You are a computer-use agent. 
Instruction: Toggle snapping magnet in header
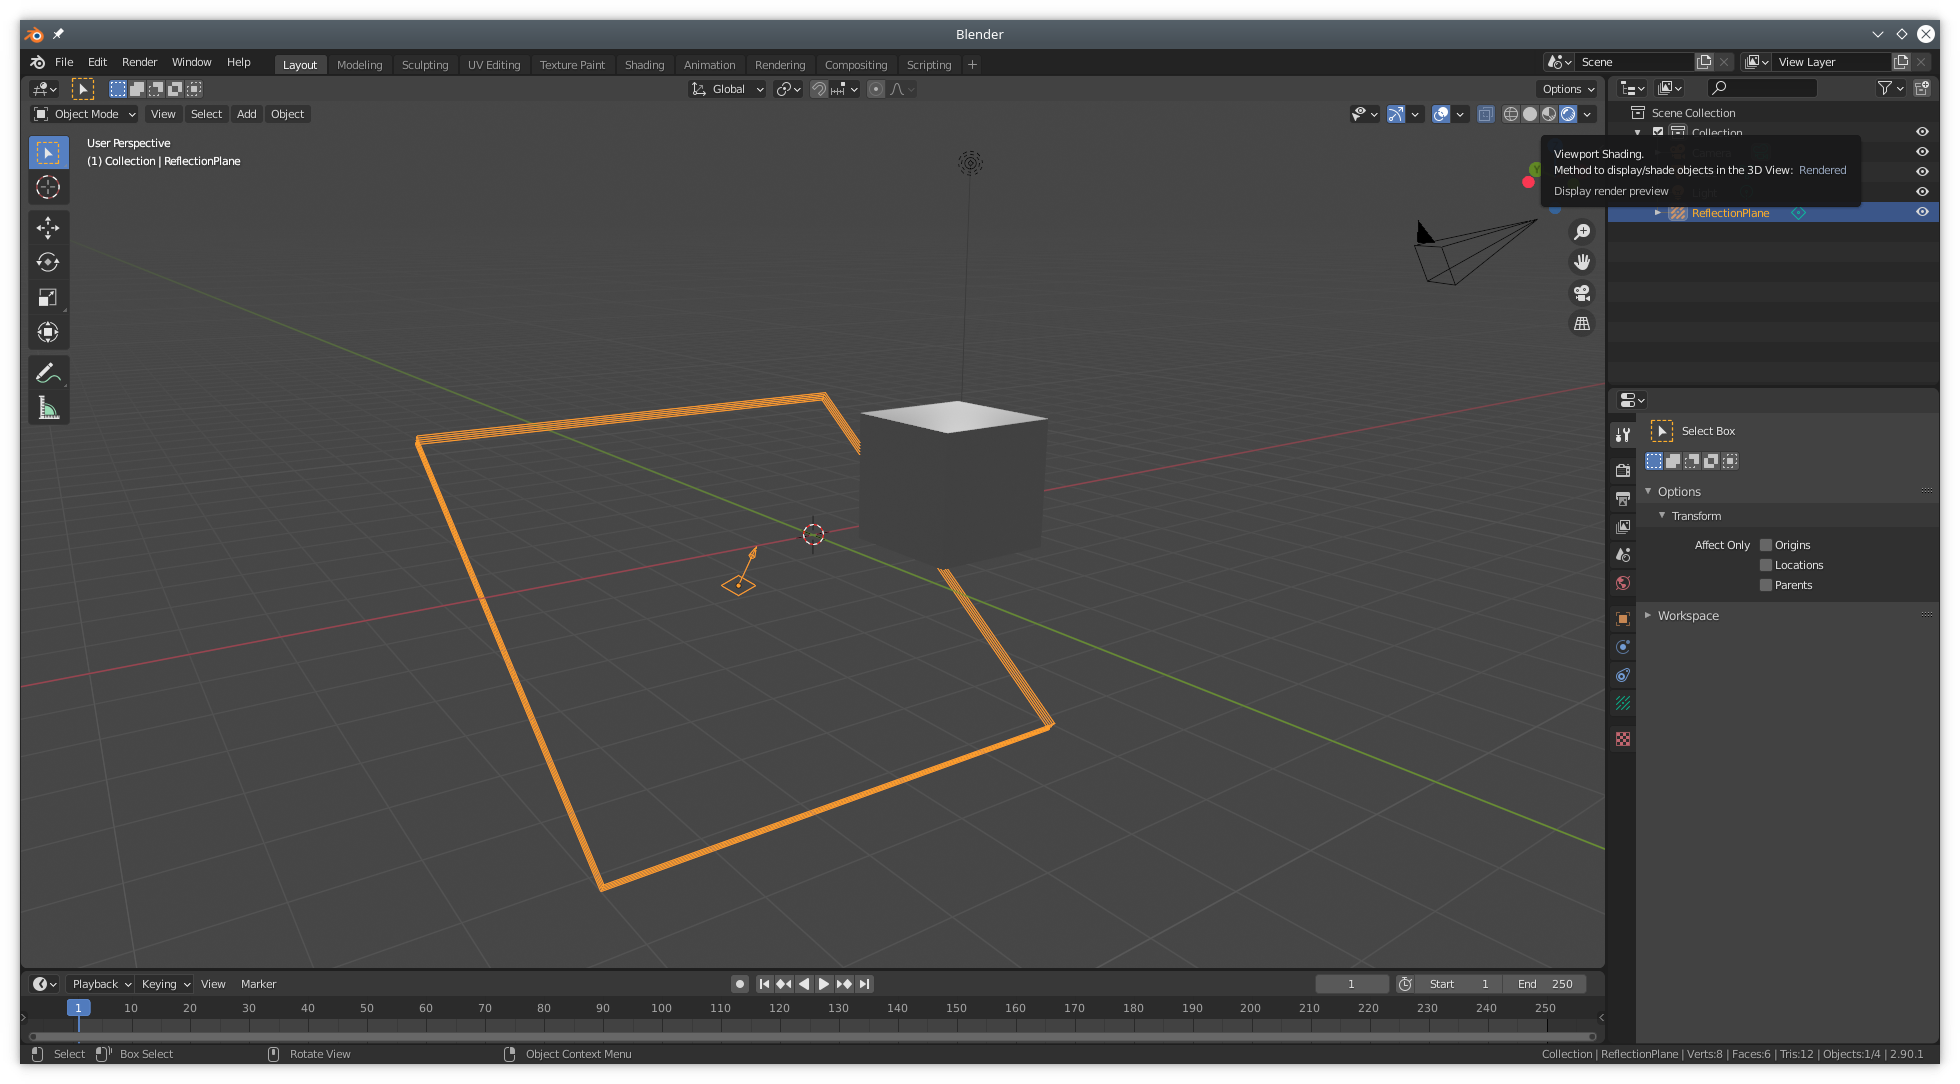(818, 89)
